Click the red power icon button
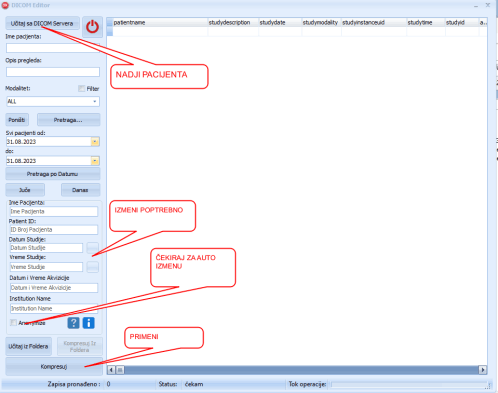Viewport: 498px width, 393px height. [92, 27]
